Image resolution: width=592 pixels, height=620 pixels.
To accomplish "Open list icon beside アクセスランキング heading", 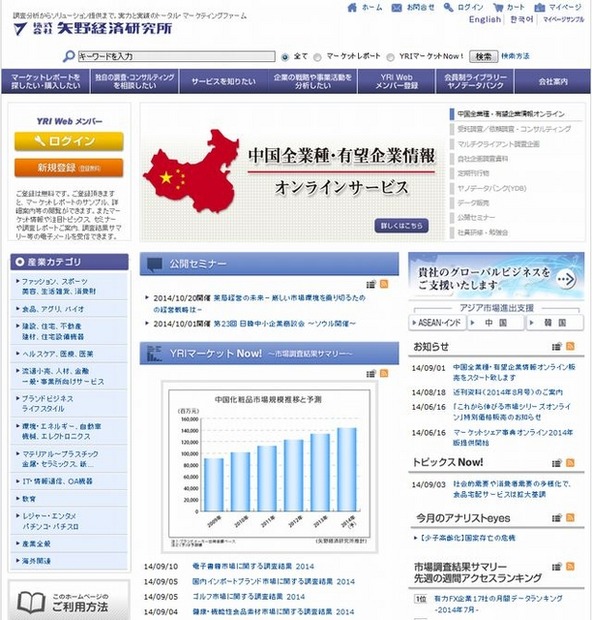I will tap(557, 567).
